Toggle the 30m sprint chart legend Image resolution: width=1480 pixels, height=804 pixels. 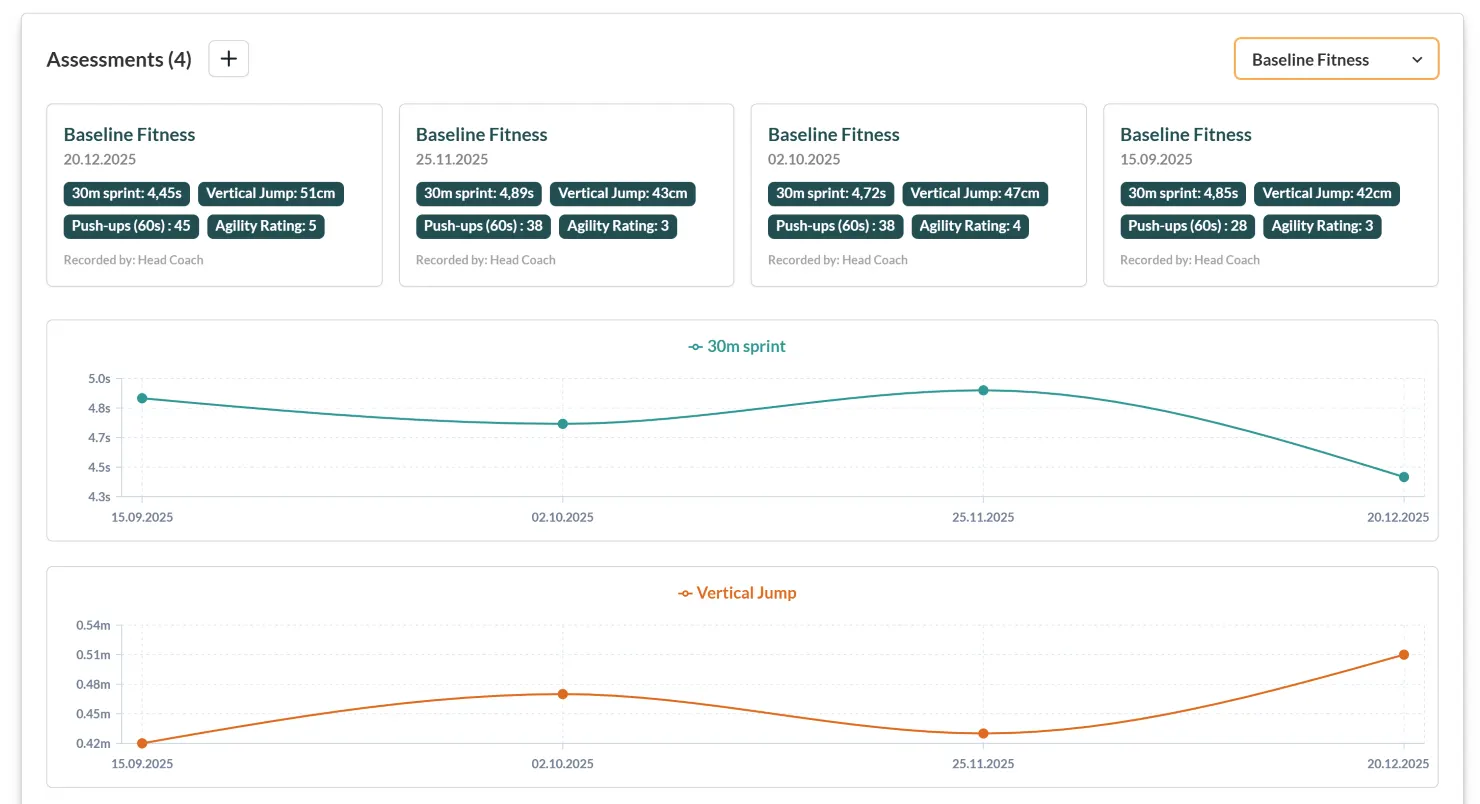coord(737,346)
